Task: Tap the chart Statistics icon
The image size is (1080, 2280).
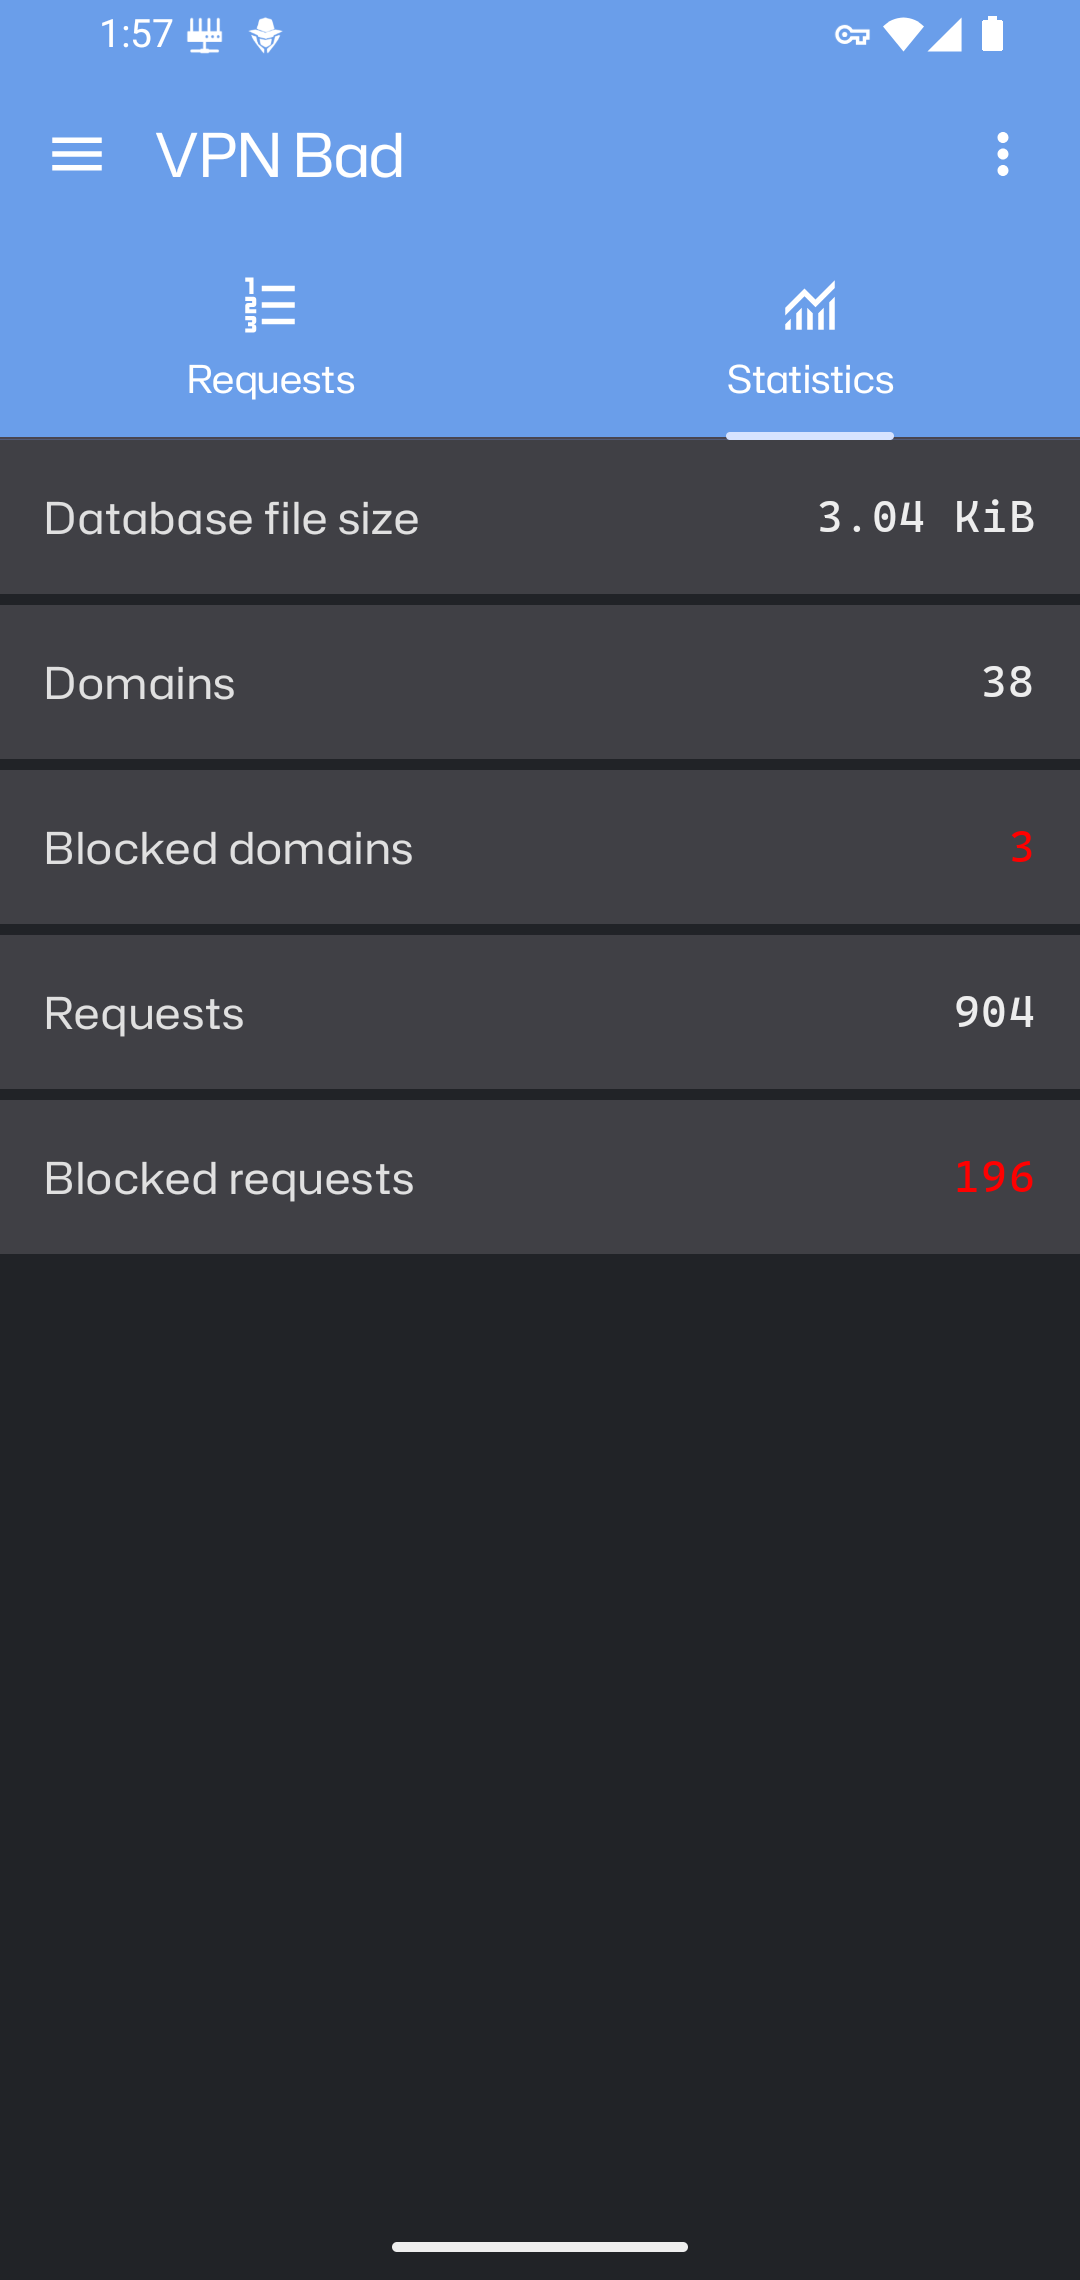Action: 810,305
